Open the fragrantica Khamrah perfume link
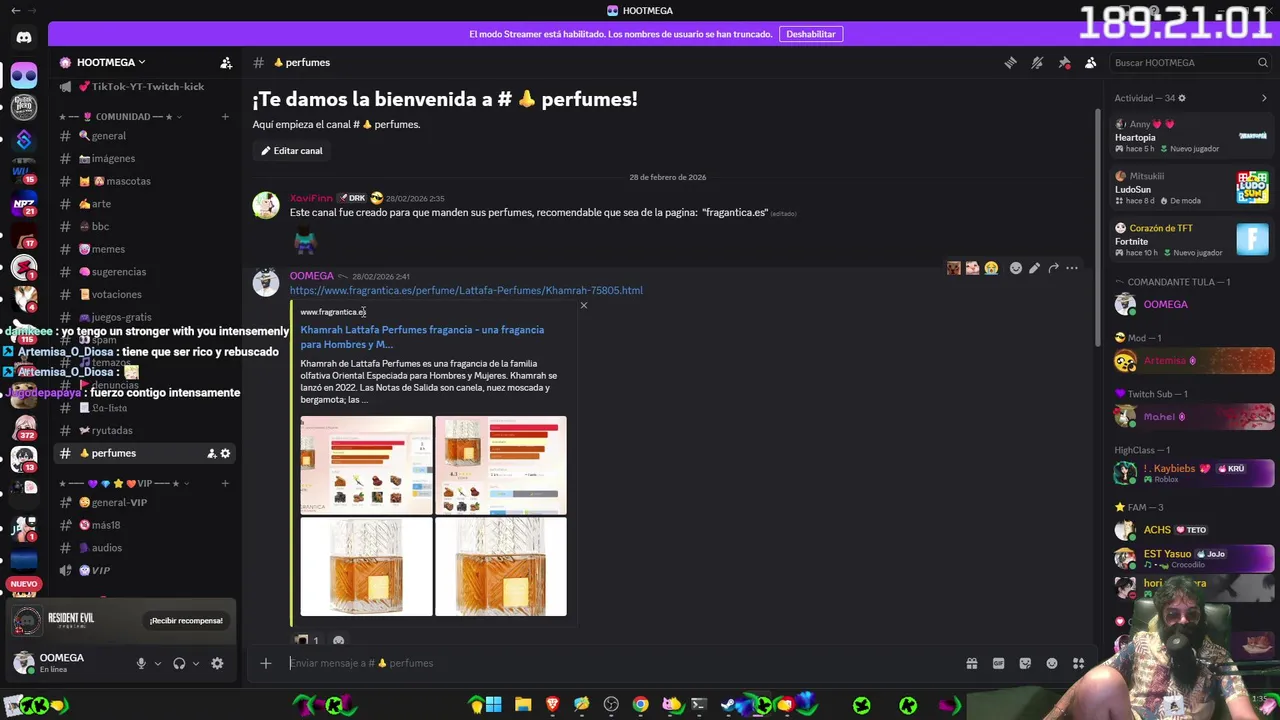This screenshot has height=720, width=1280. pos(466,290)
